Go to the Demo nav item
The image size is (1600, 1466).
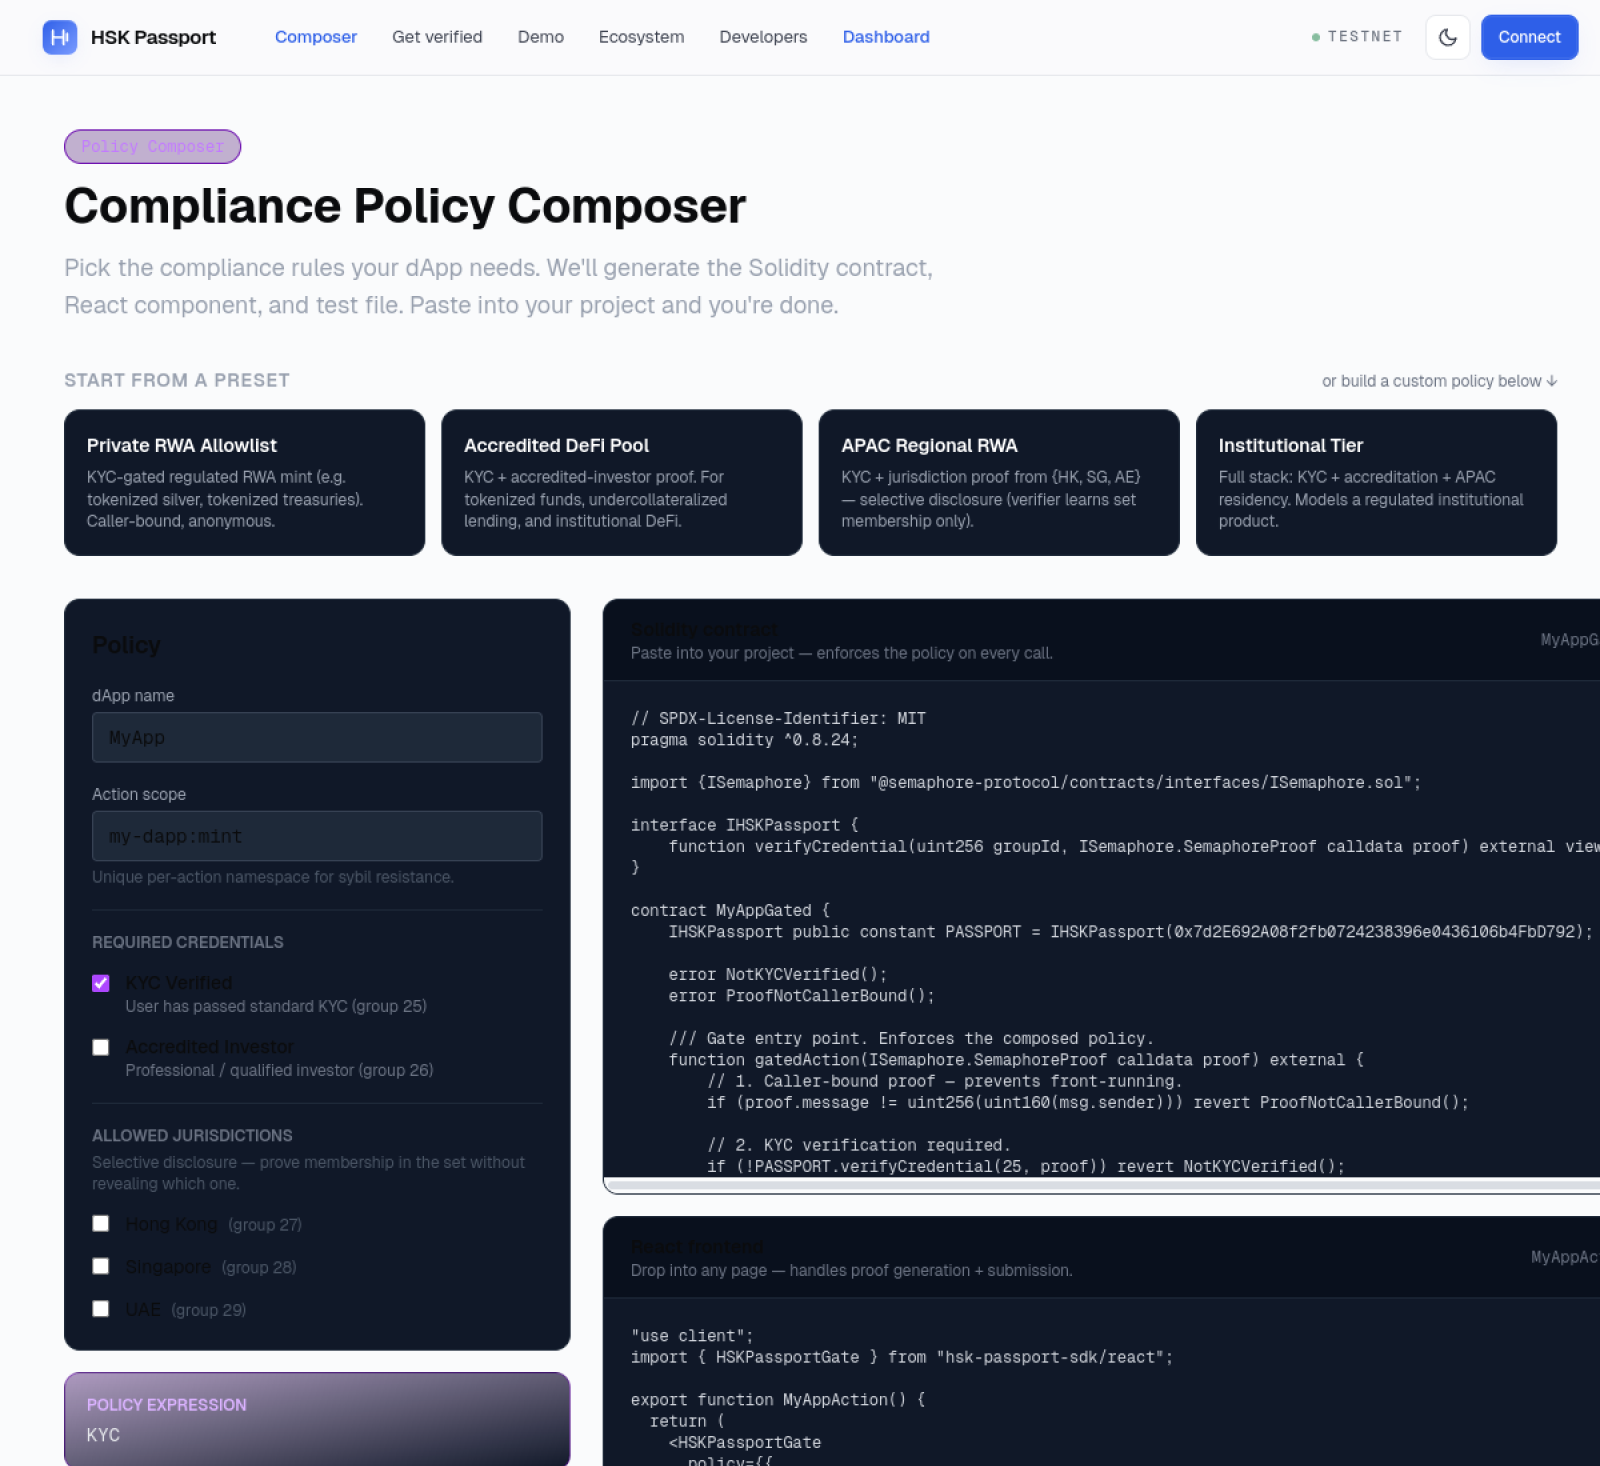(541, 37)
